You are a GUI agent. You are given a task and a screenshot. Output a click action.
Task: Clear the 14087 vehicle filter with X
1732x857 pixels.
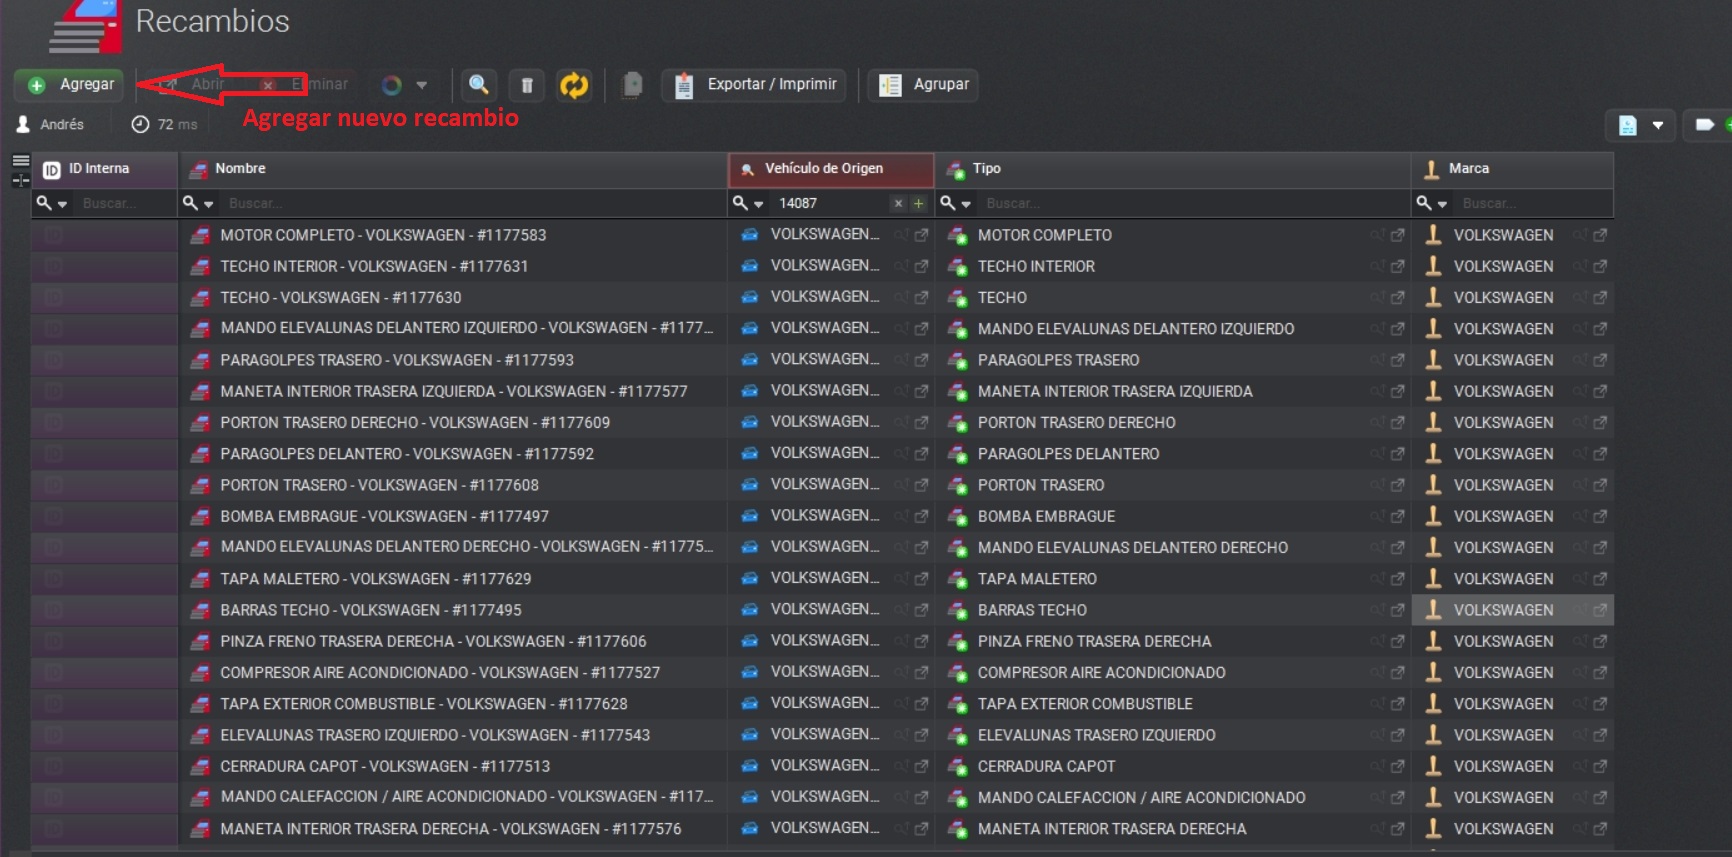coord(898,204)
